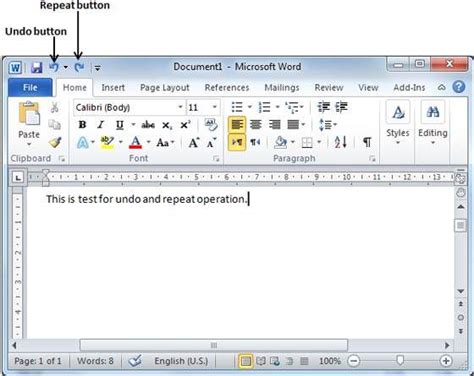The height and width of the screenshot is (376, 474).
Task: Apply Subscript formatting
Action: coord(167,125)
